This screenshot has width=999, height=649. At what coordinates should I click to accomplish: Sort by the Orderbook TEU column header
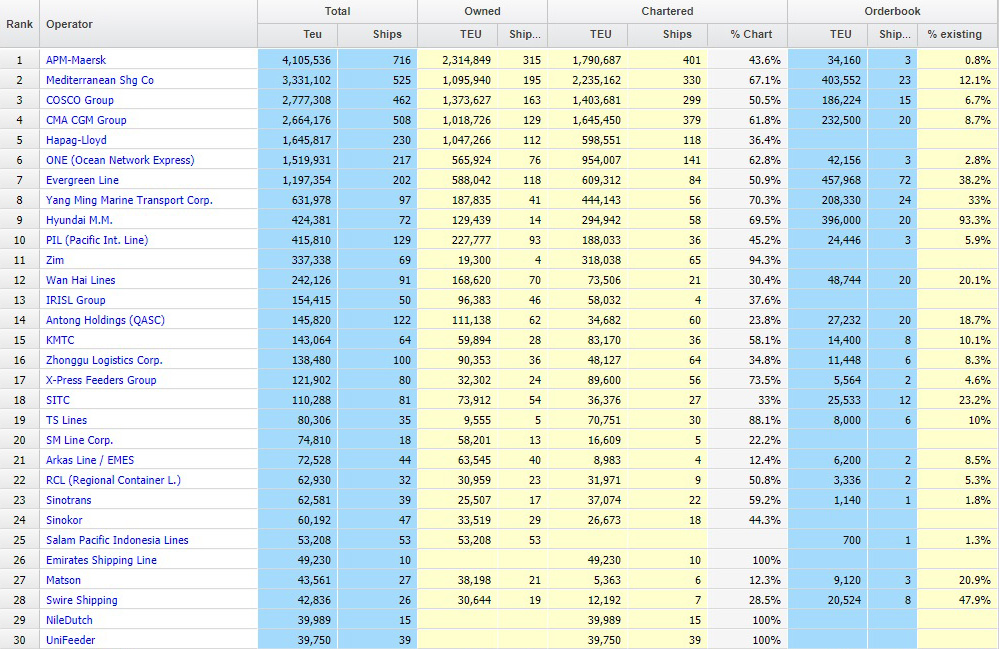click(828, 34)
